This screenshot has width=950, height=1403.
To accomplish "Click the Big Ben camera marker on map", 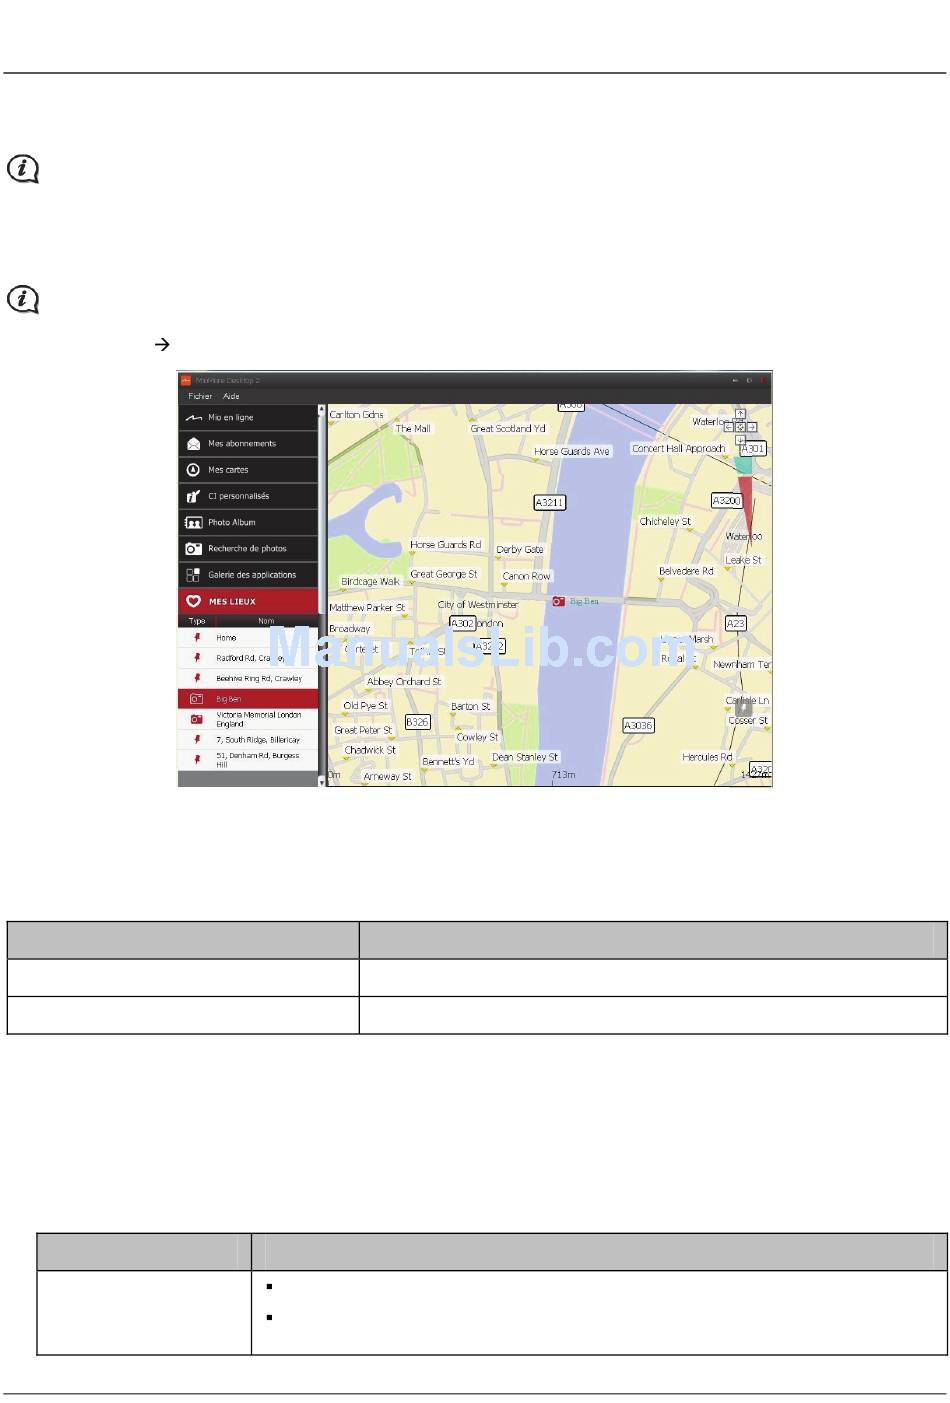I will (x=559, y=602).
